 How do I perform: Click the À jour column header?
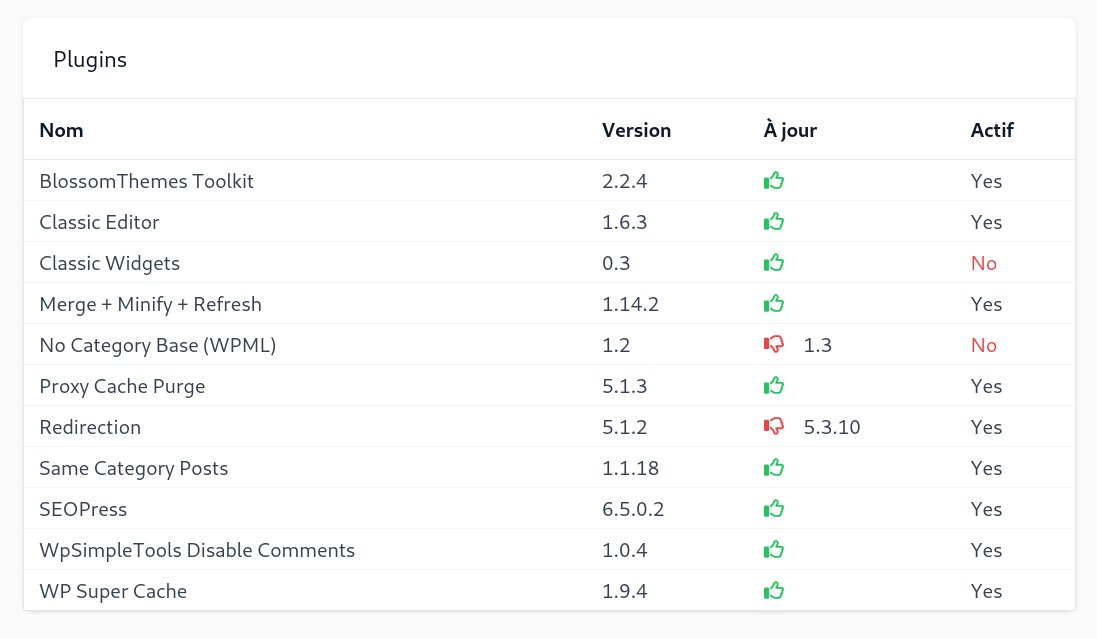tap(791, 130)
